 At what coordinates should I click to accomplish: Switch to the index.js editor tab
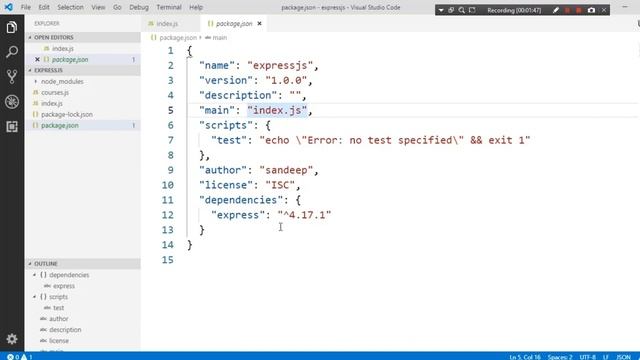167,24
